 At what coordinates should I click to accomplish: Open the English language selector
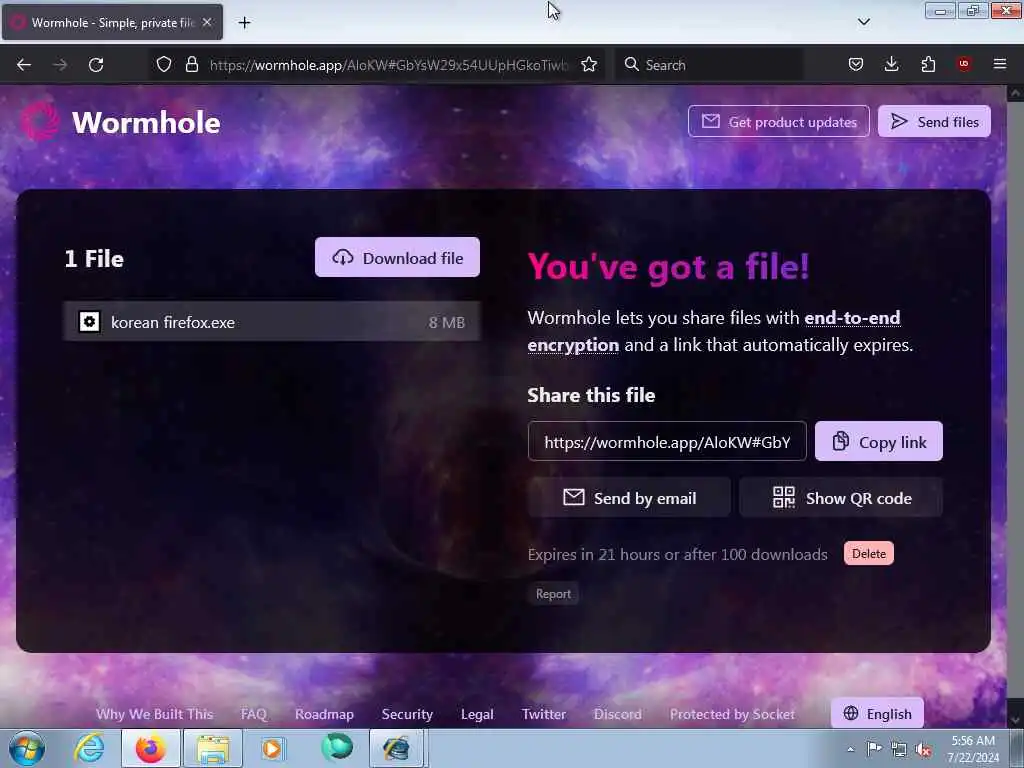(x=877, y=713)
